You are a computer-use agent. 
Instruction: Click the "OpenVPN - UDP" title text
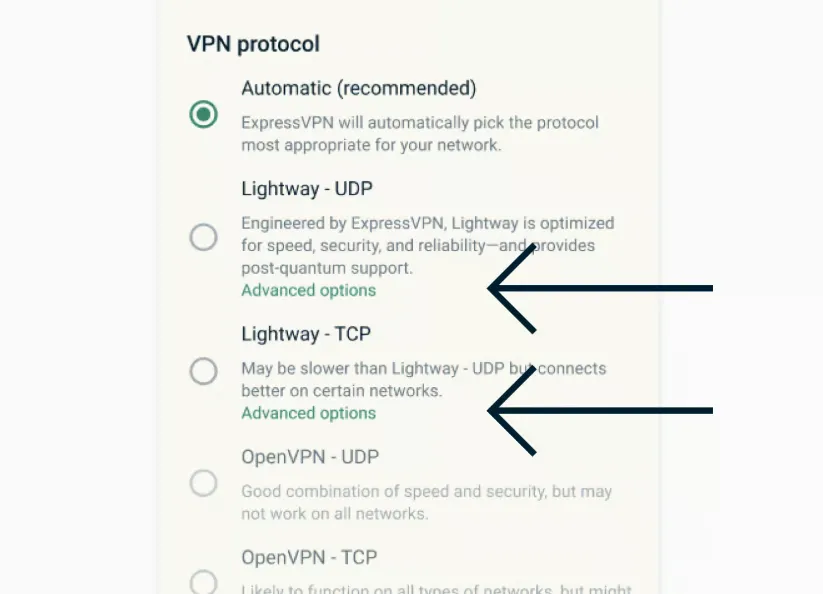tap(309, 457)
